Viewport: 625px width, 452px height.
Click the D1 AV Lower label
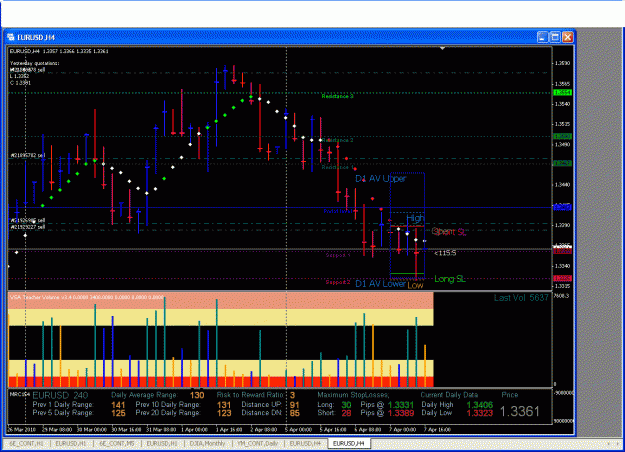380,283
